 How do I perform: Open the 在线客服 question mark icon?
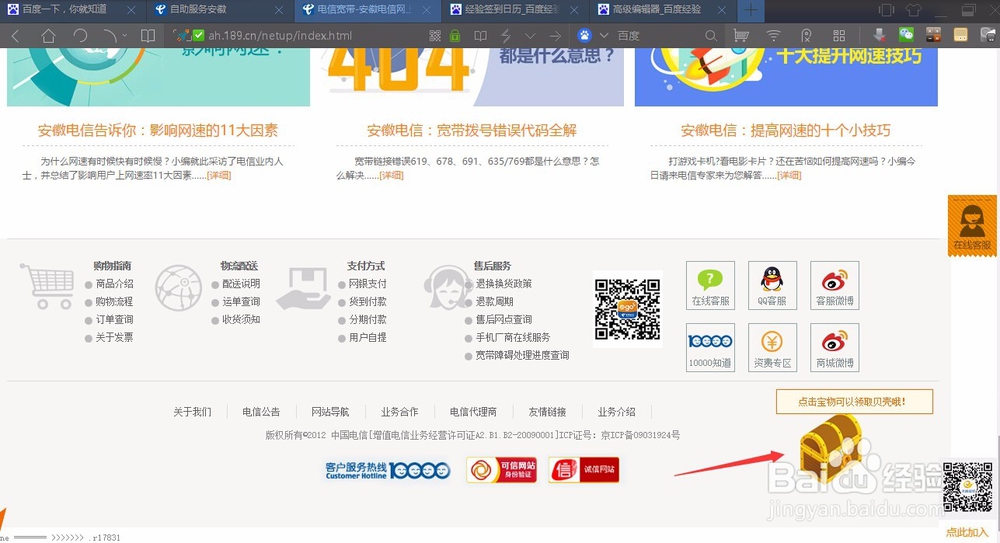point(710,285)
